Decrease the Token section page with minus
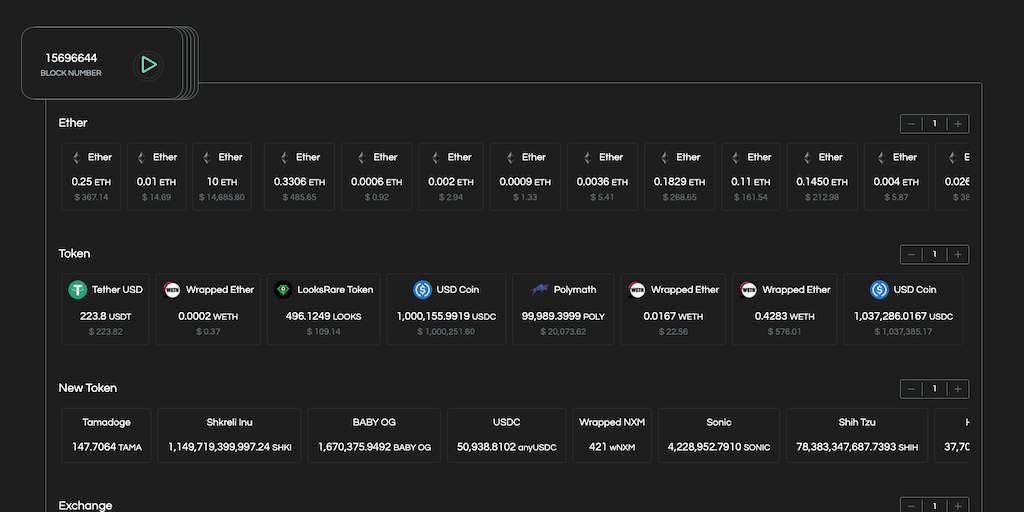This screenshot has width=1024, height=512. tap(911, 255)
